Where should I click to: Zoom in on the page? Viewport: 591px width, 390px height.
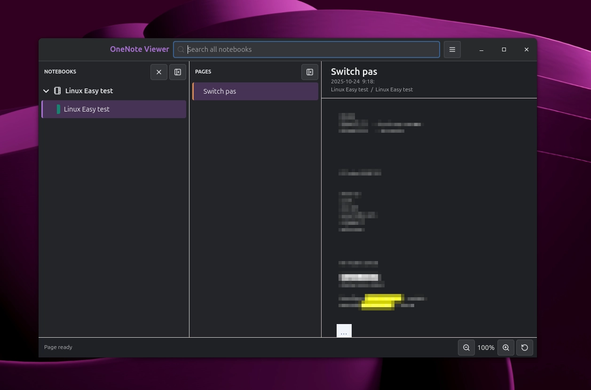click(x=506, y=347)
